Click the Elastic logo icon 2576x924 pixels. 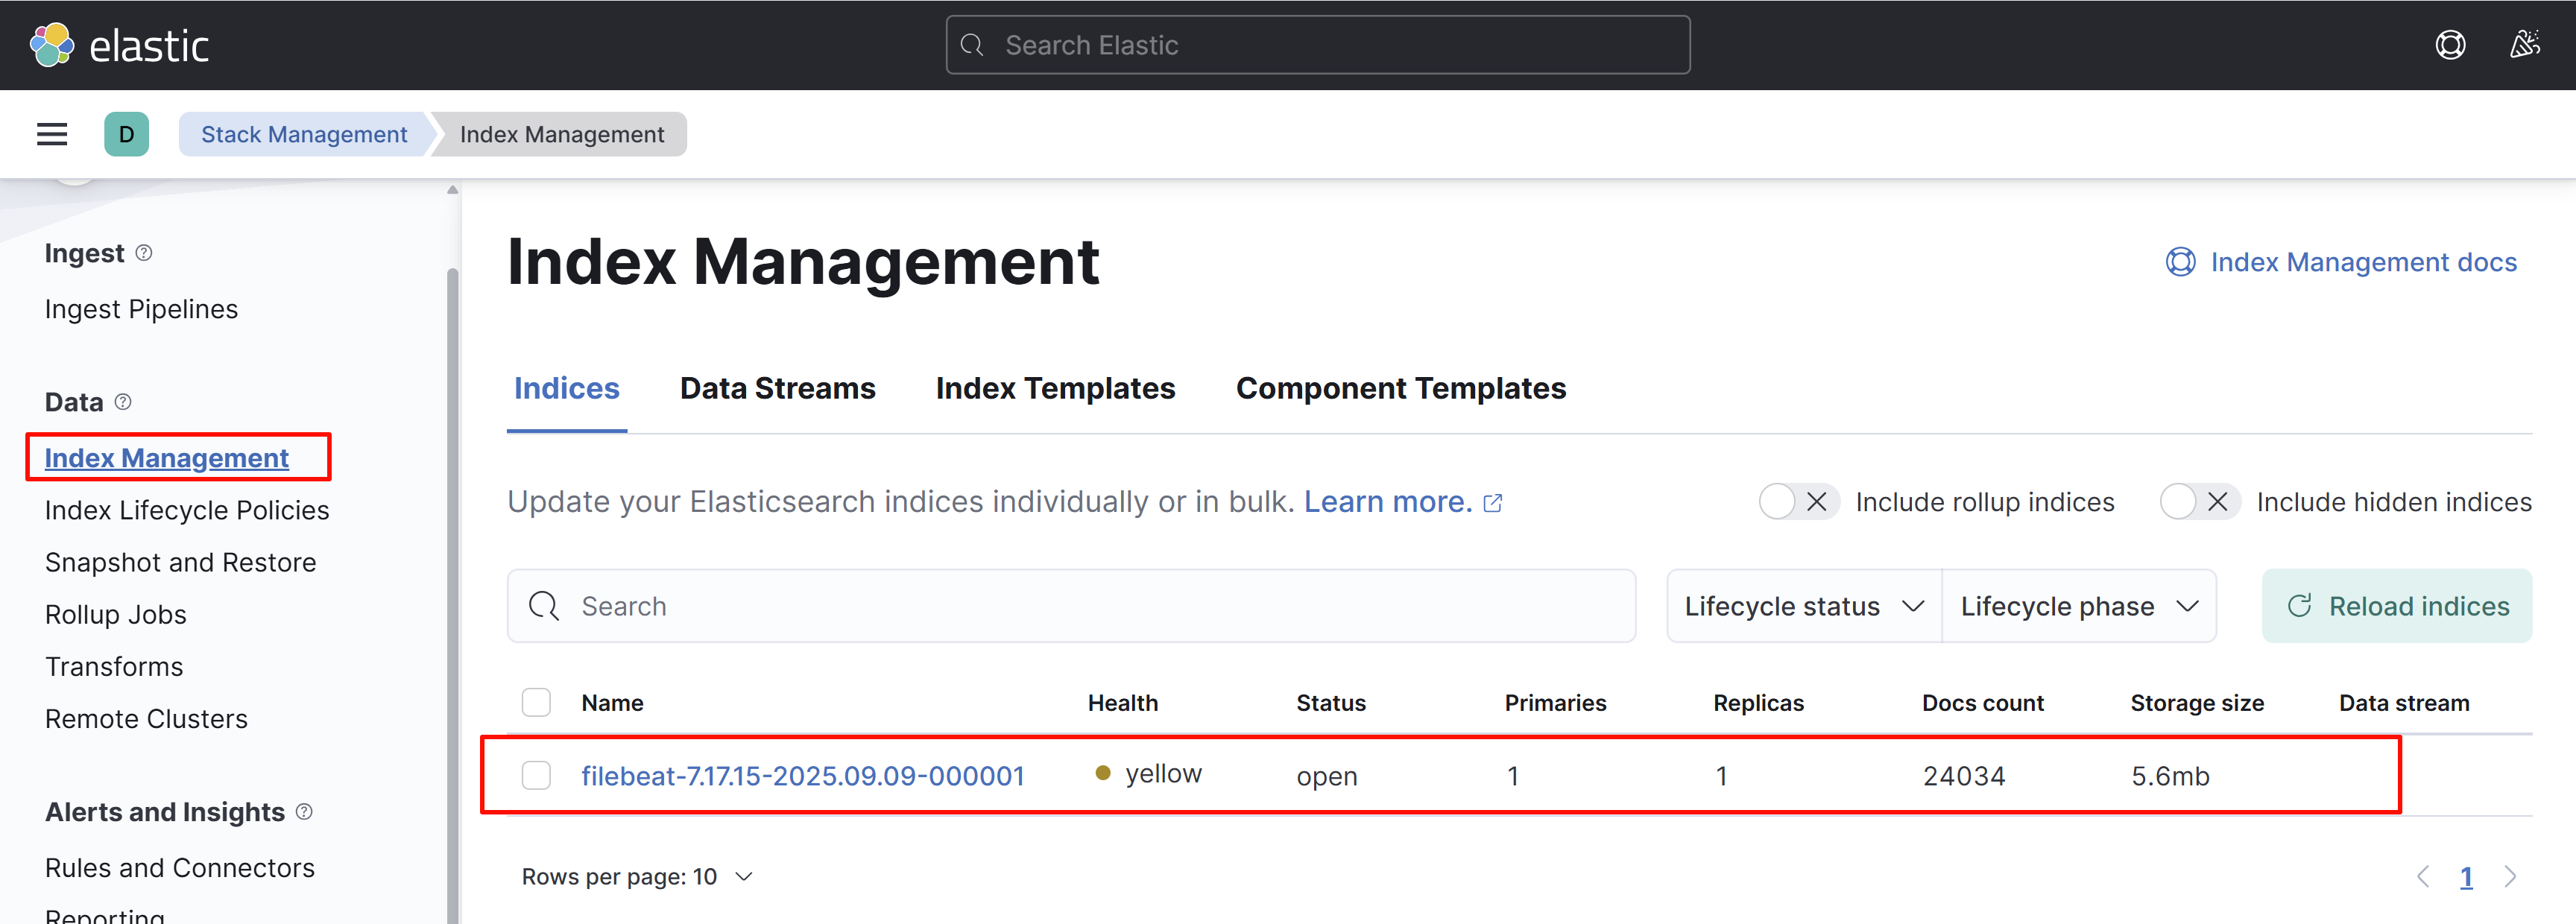click(52, 45)
